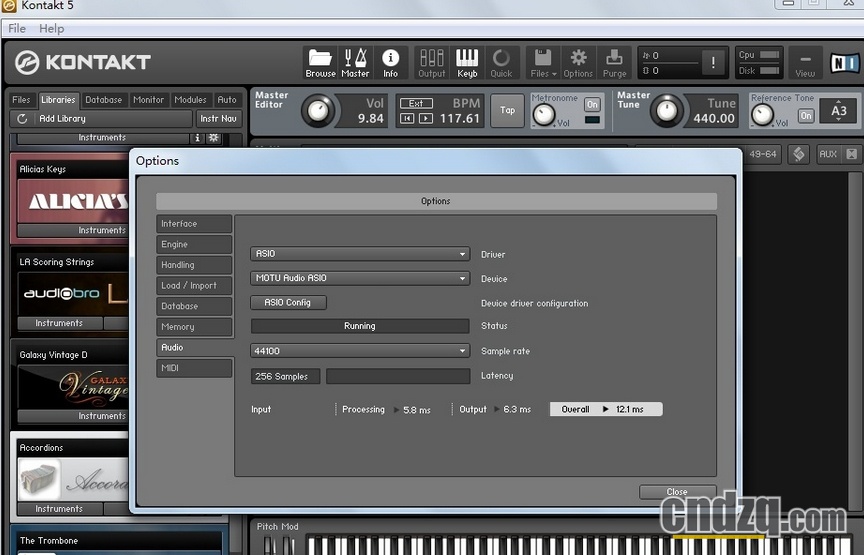Select the 49-64 rack page

point(763,154)
